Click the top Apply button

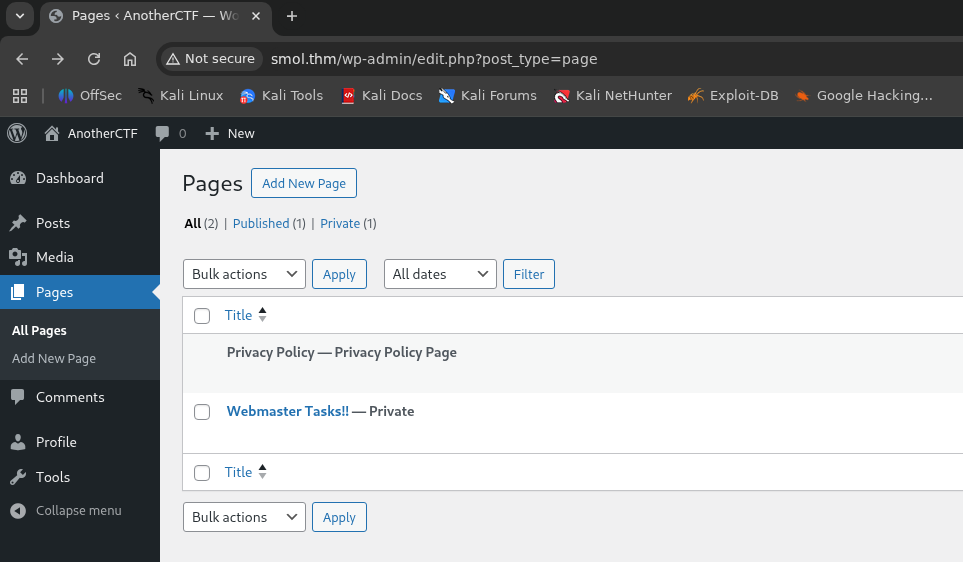[x=339, y=274]
